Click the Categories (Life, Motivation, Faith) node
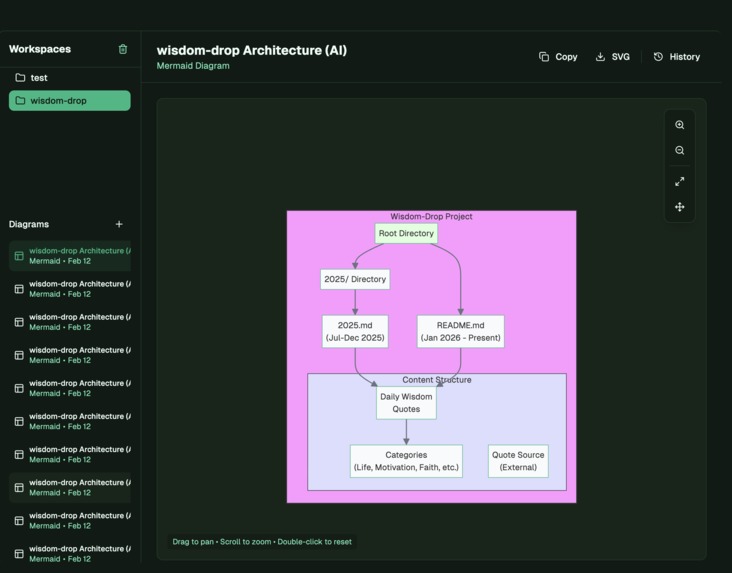The width and height of the screenshot is (732, 573). 406,461
